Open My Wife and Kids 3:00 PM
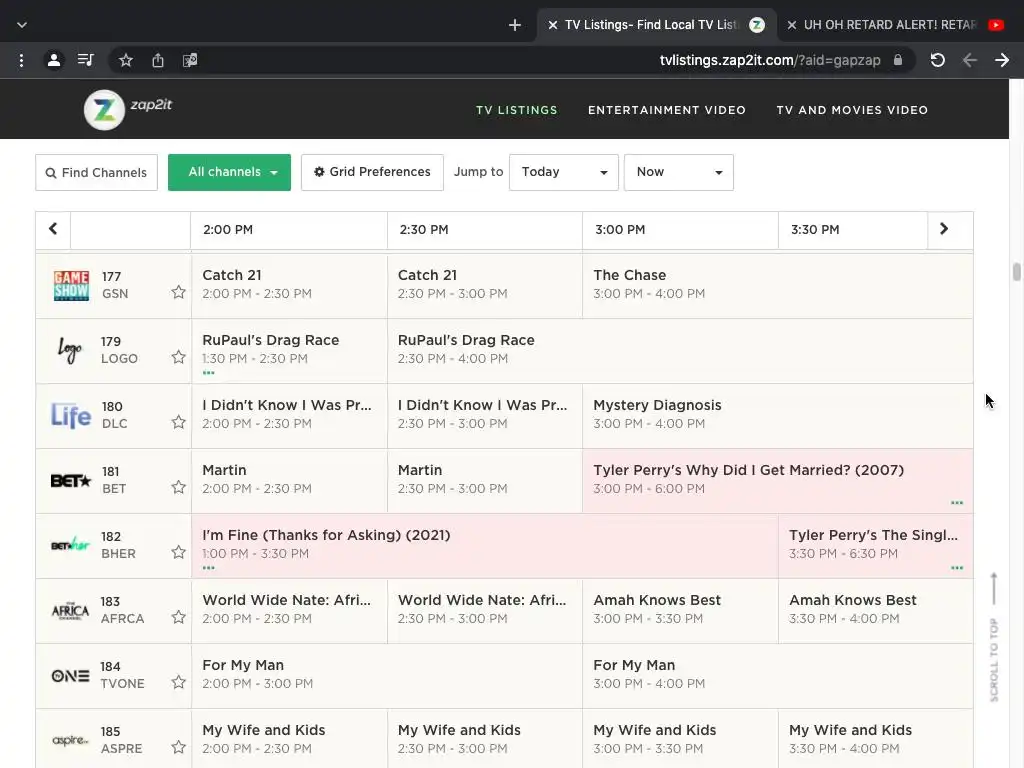This screenshot has width=1024, height=768. click(x=680, y=739)
